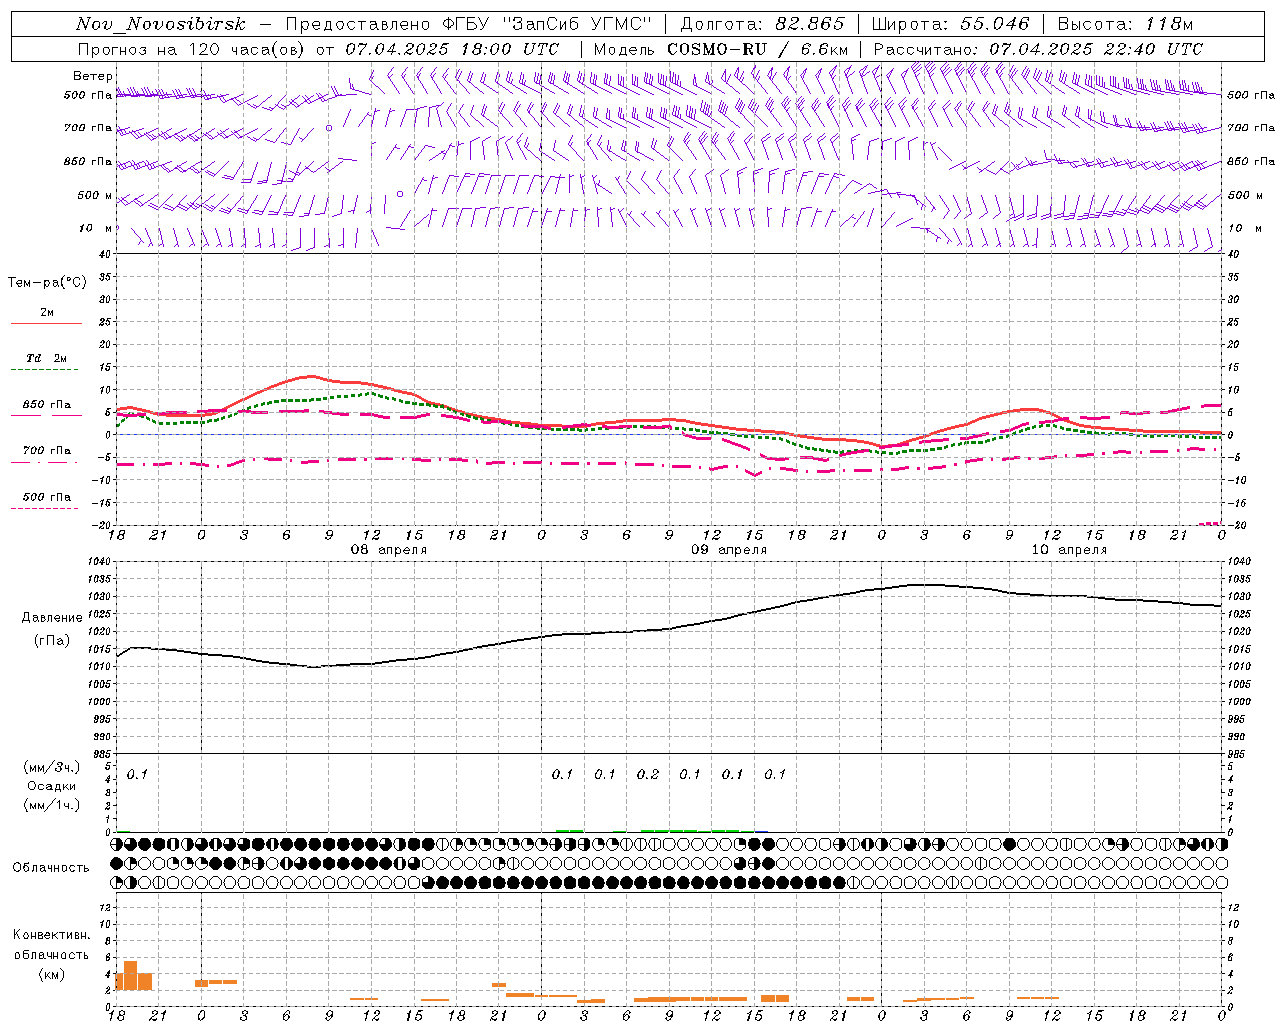Click the dash-dot 700 гПа temperature legend line
Screen dimensions: 1280x1024
pos(46,462)
